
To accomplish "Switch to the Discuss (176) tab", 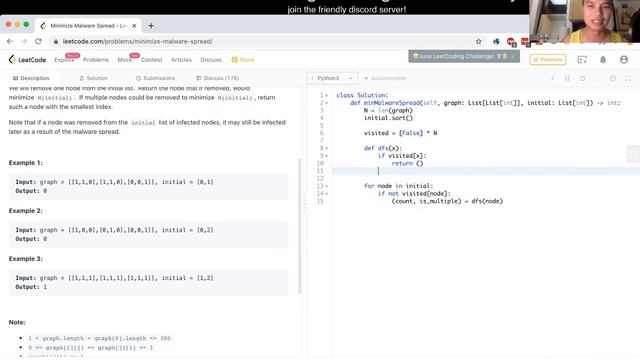I will click(218, 78).
